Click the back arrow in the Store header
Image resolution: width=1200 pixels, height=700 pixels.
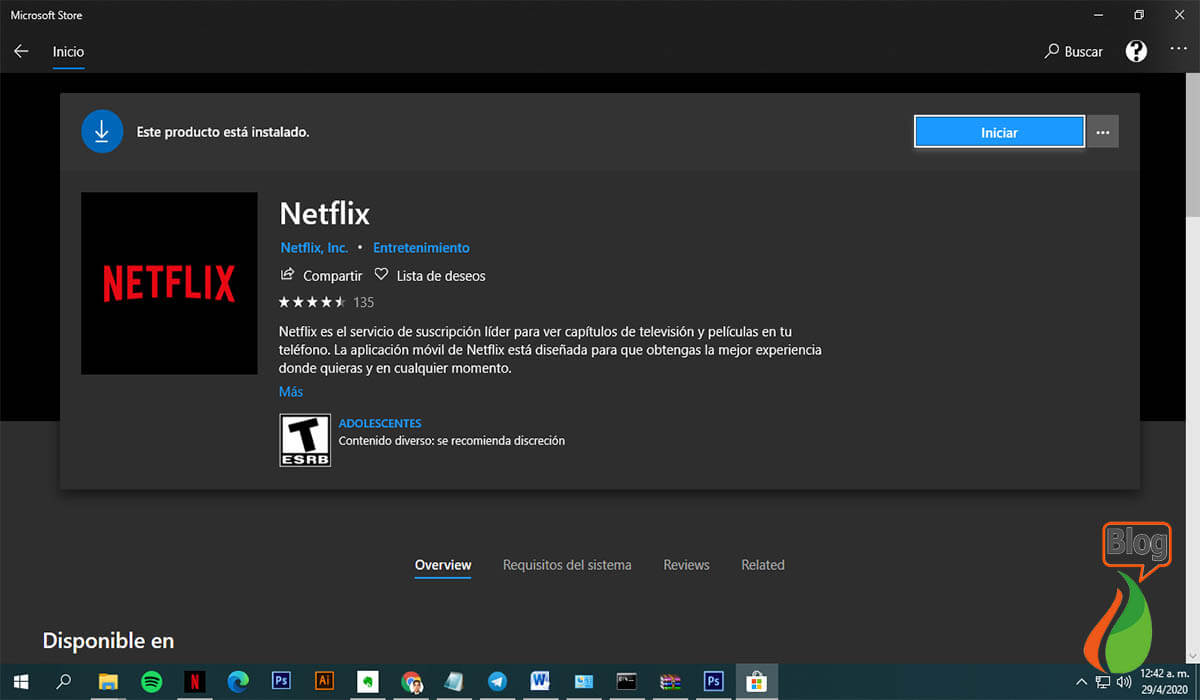pyautogui.click(x=21, y=51)
